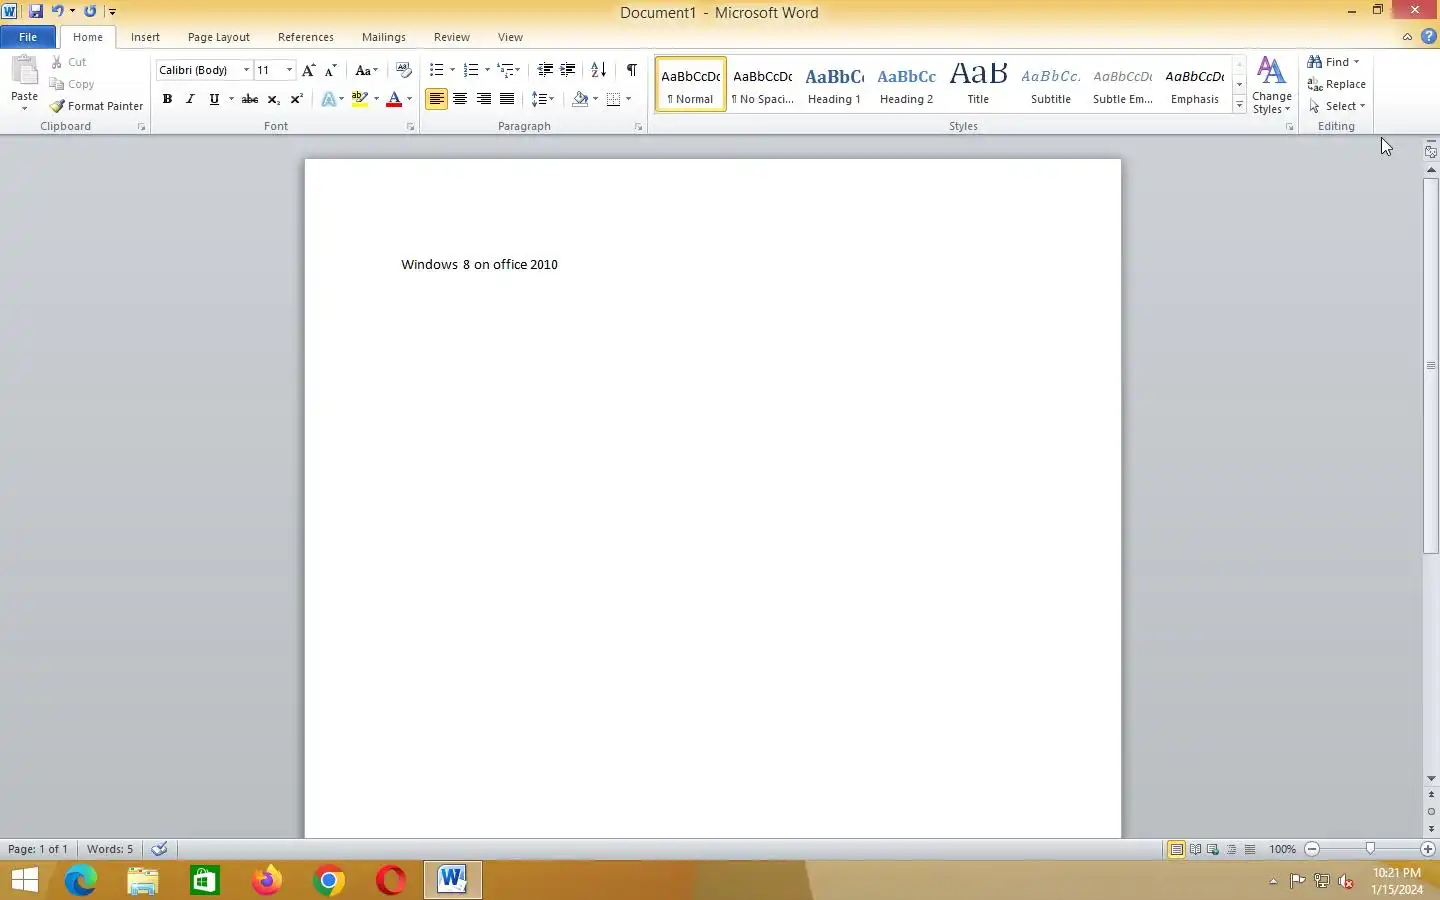Image resolution: width=1440 pixels, height=900 pixels.
Task: Expand the Styles gallery More arrow
Action: [1239, 105]
